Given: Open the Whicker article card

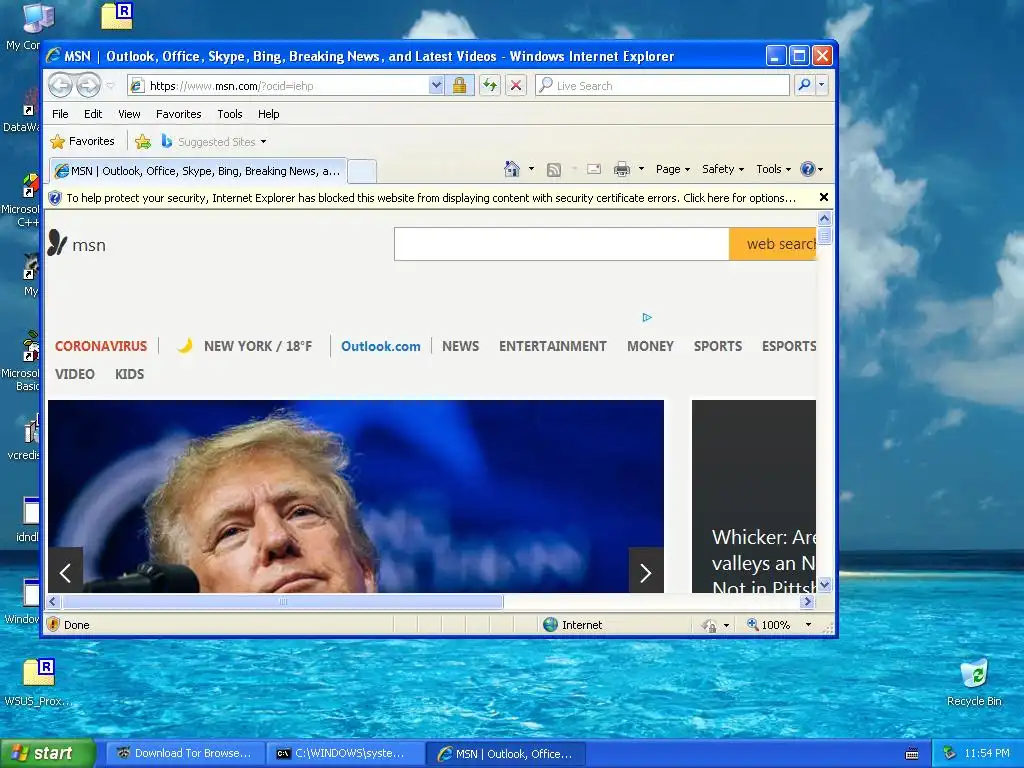Looking at the screenshot, I should click(754, 496).
